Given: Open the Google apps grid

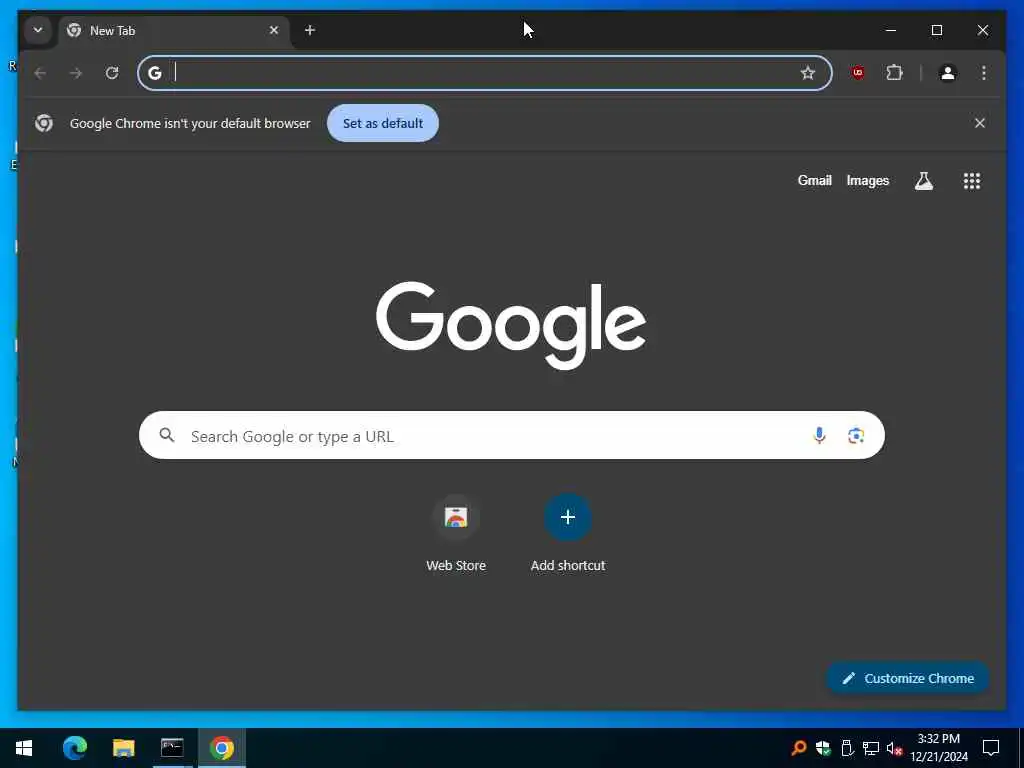Looking at the screenshot, I should pyautogui.click(x=972, y=181).
